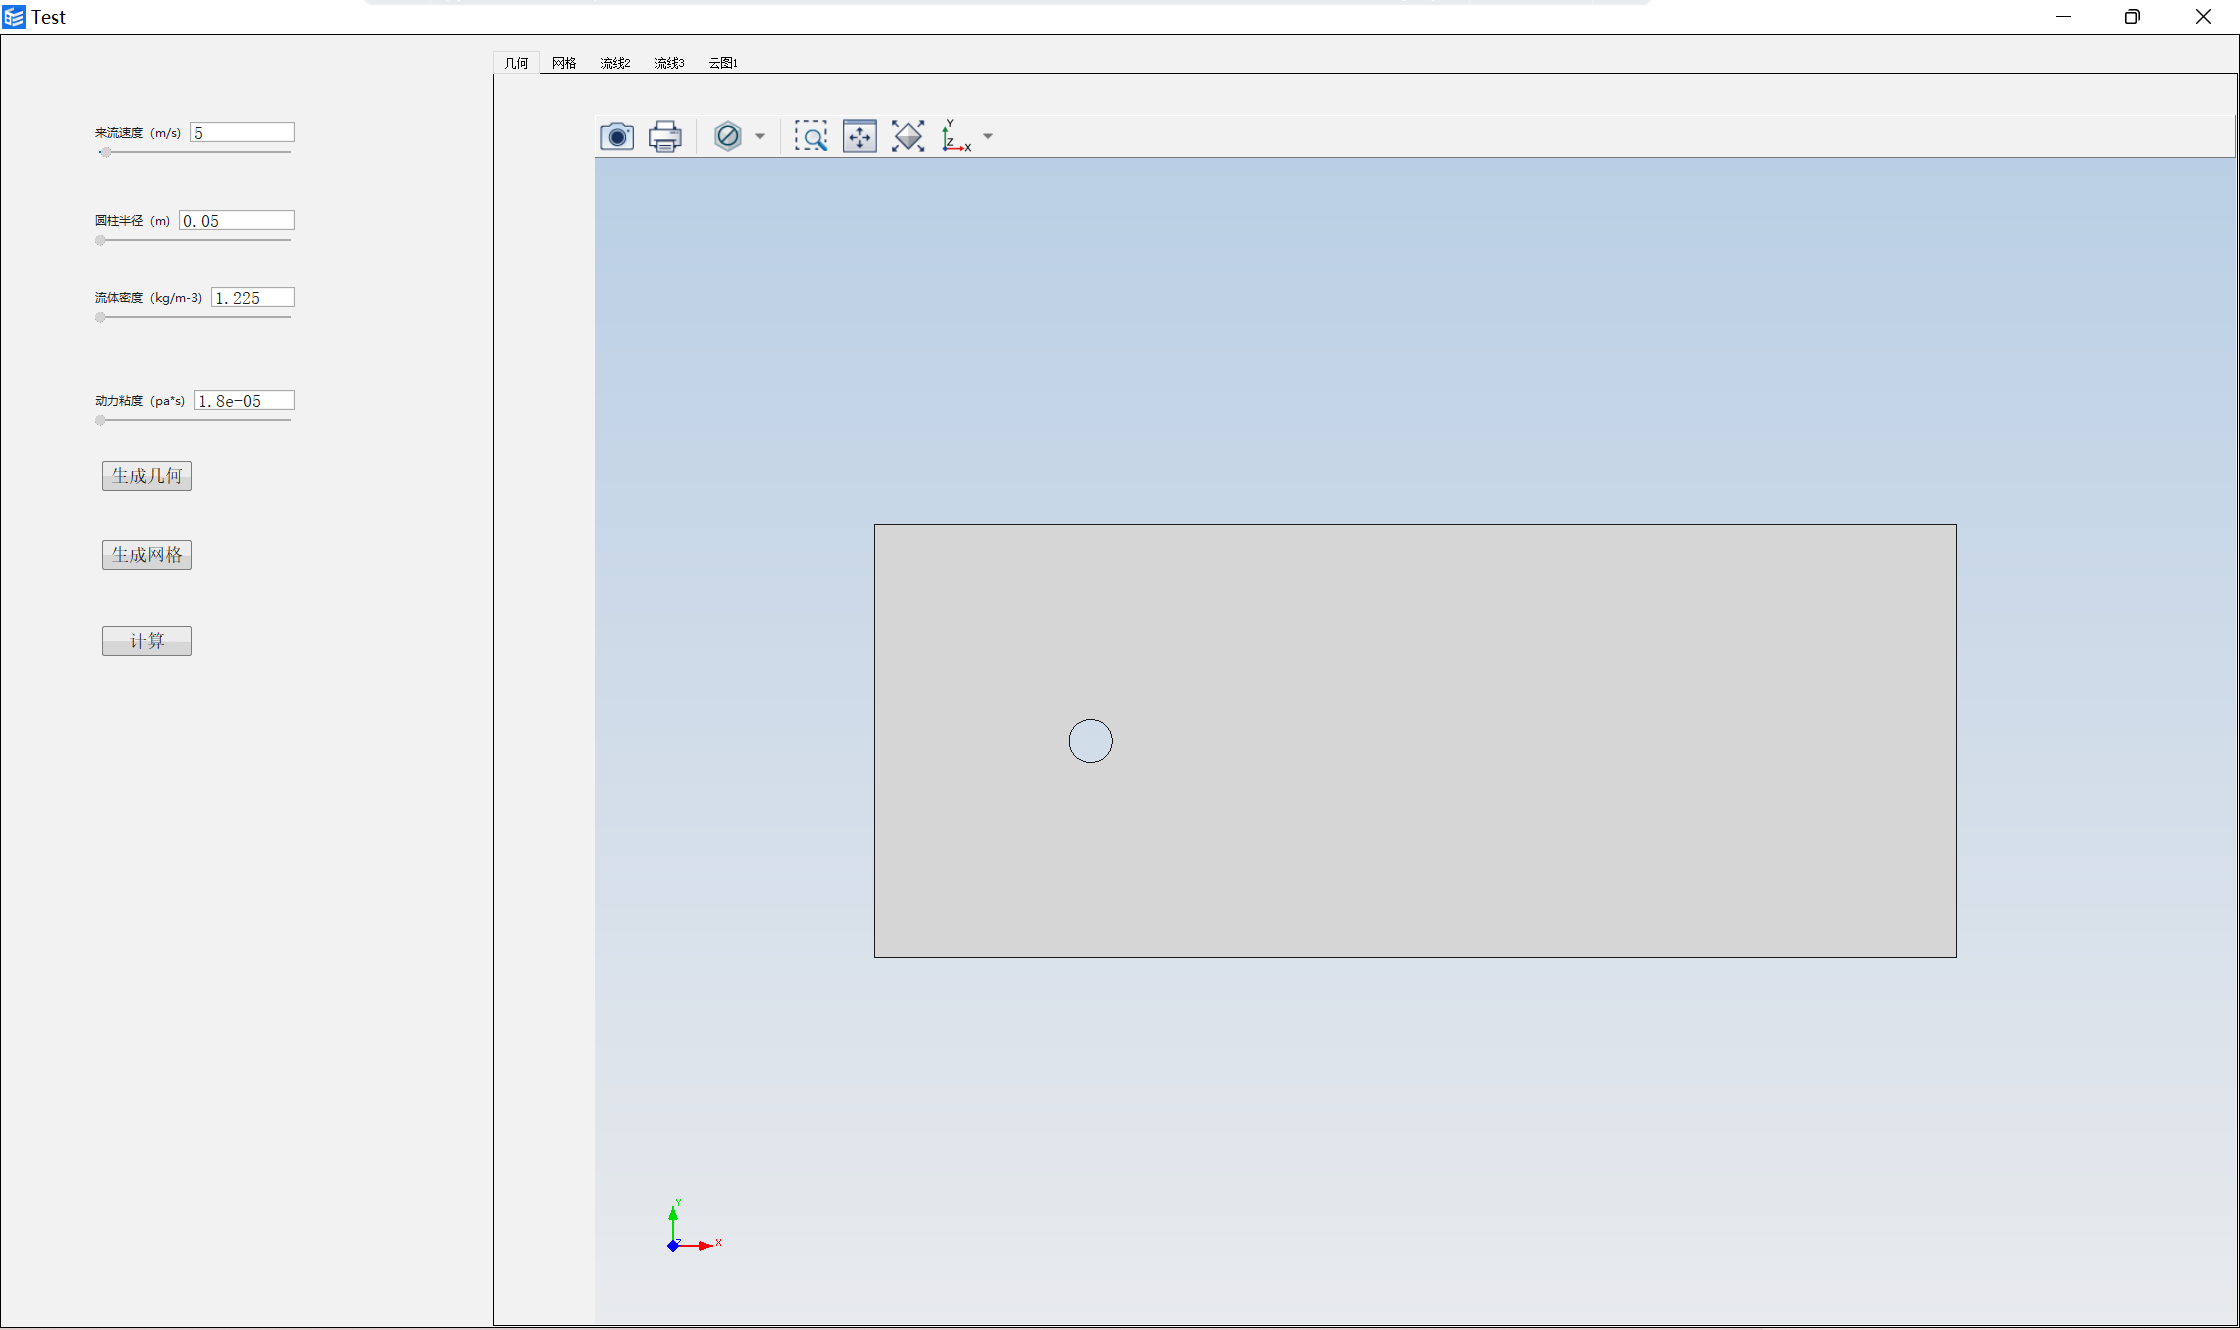
Task: Click the 流体密度 (kg/m-3) label
Action: pos(148,298)
